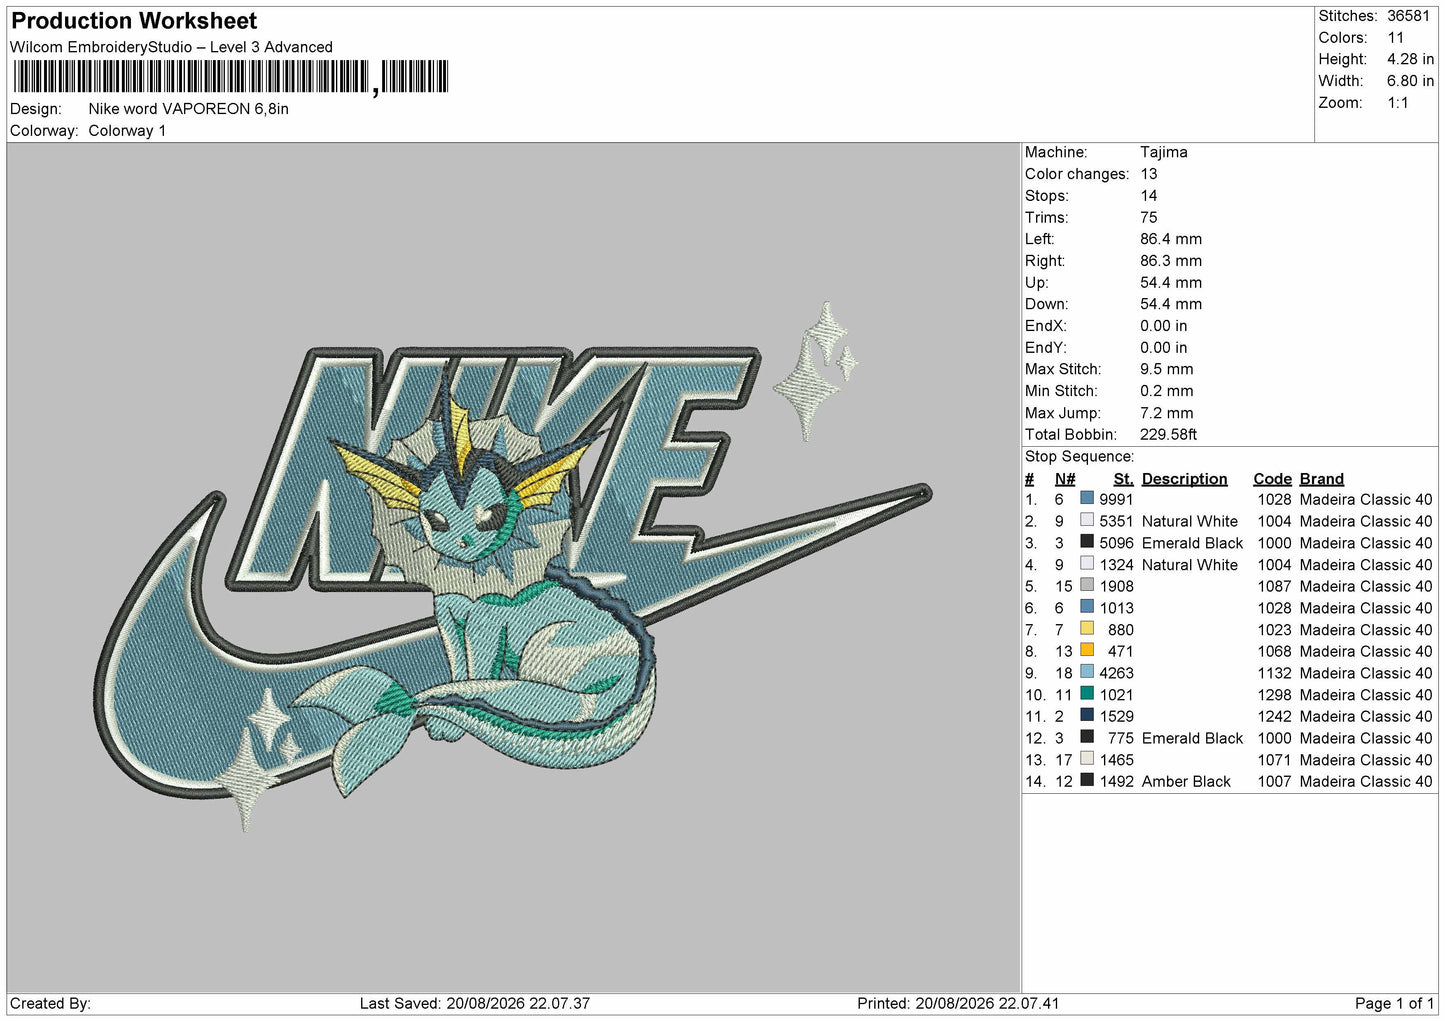Click the Max Jump value '7.2 mm'

(1167, 413)
